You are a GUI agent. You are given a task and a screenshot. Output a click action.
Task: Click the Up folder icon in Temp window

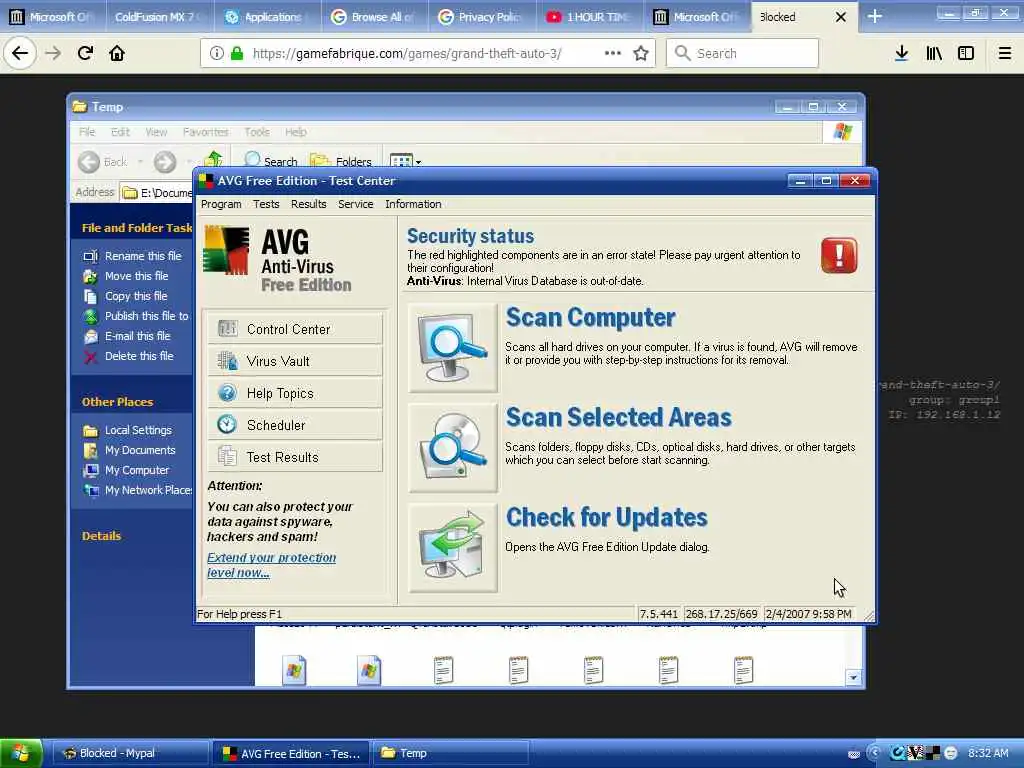click(213, 160)
